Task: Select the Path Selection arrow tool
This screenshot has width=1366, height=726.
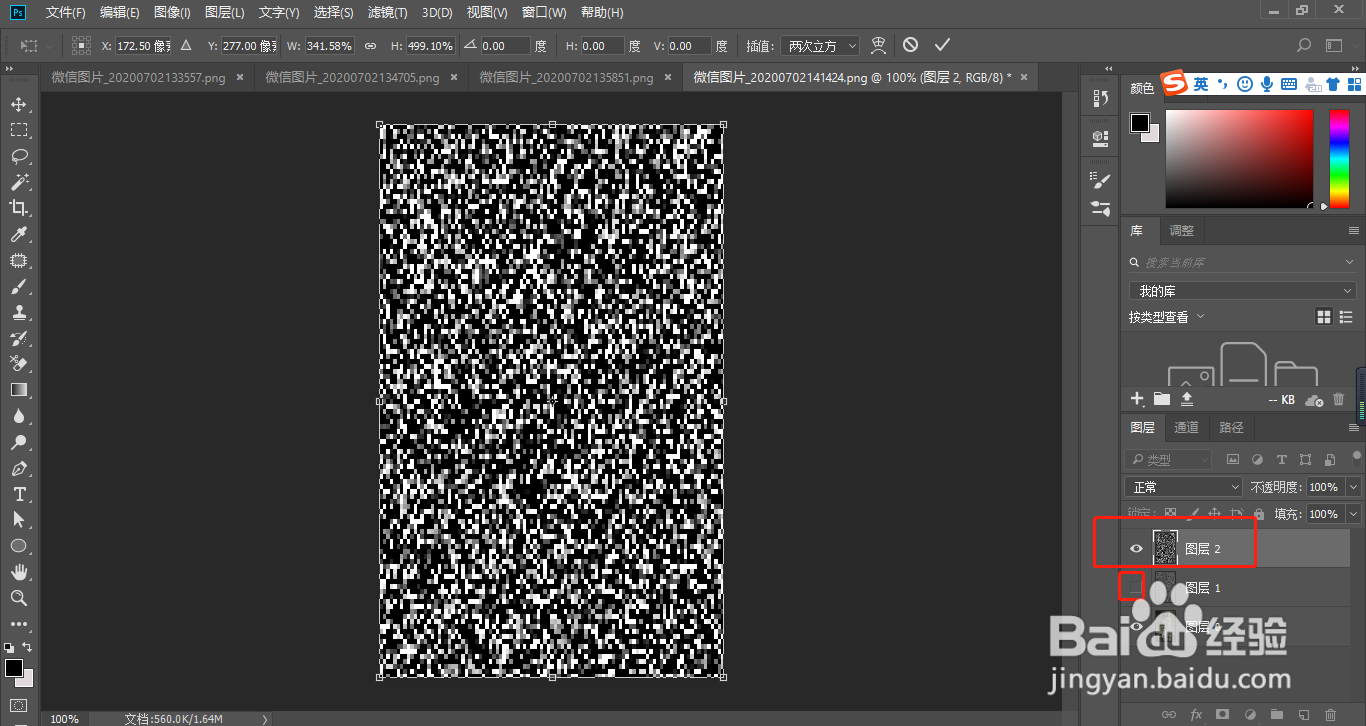Action: 18,520
